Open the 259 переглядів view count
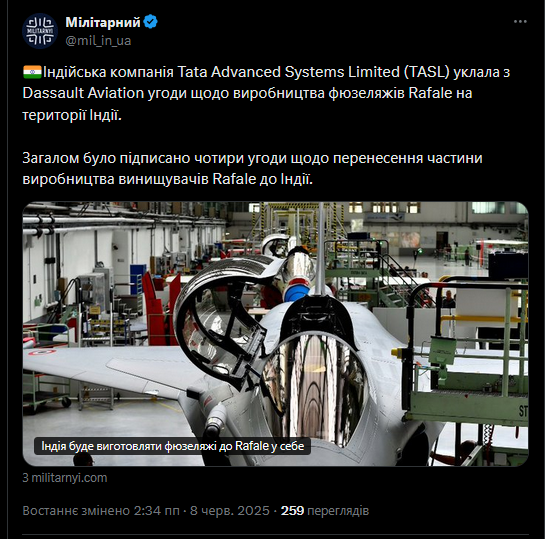 [325, 511]
